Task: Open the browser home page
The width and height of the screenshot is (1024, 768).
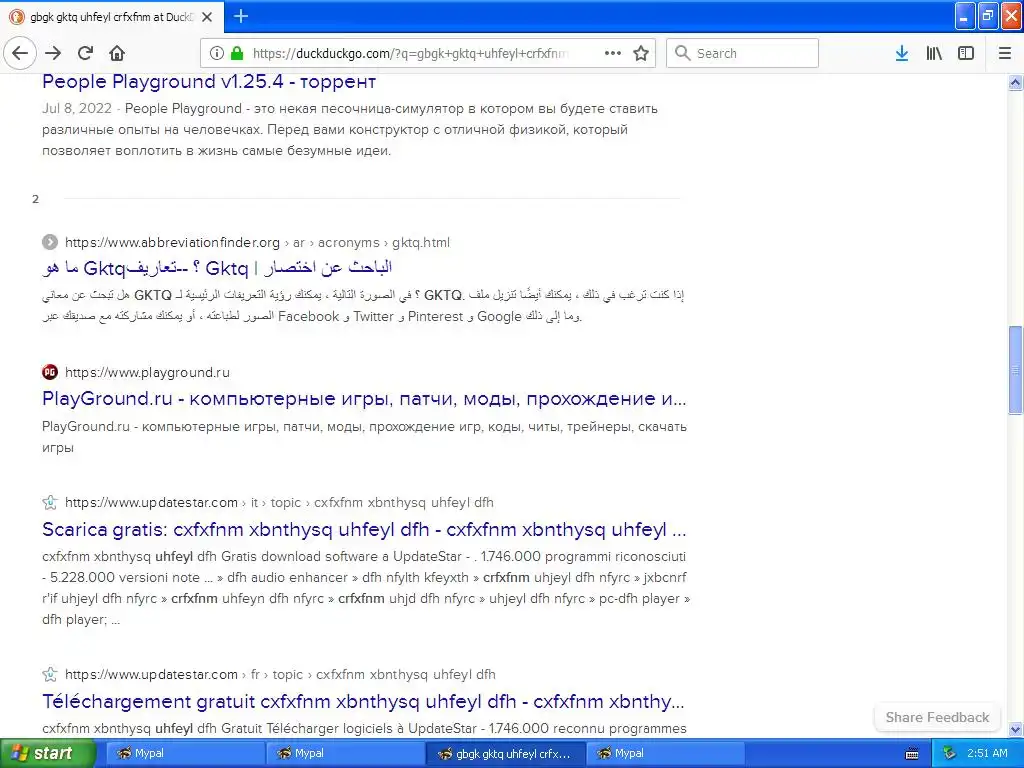Action: [x=117, y=53]
